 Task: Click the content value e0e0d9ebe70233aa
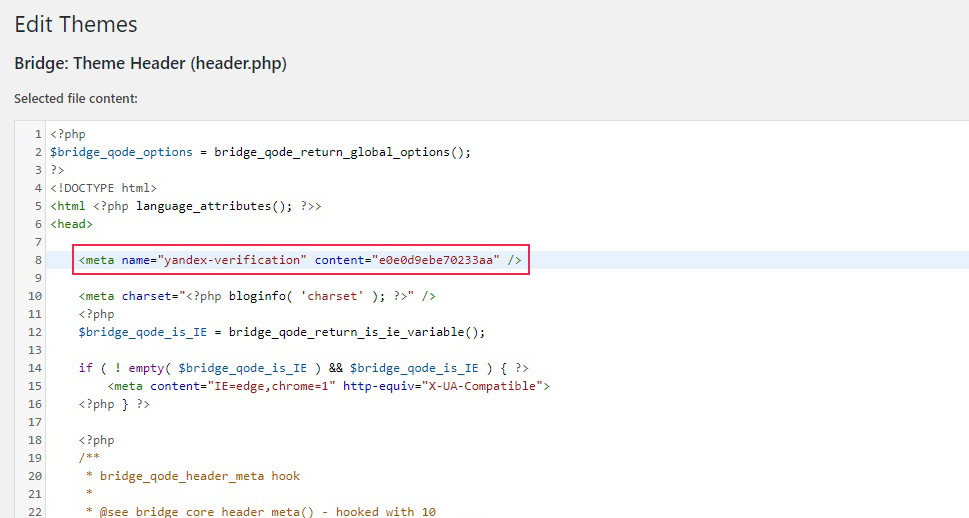[x=436, y=260]
